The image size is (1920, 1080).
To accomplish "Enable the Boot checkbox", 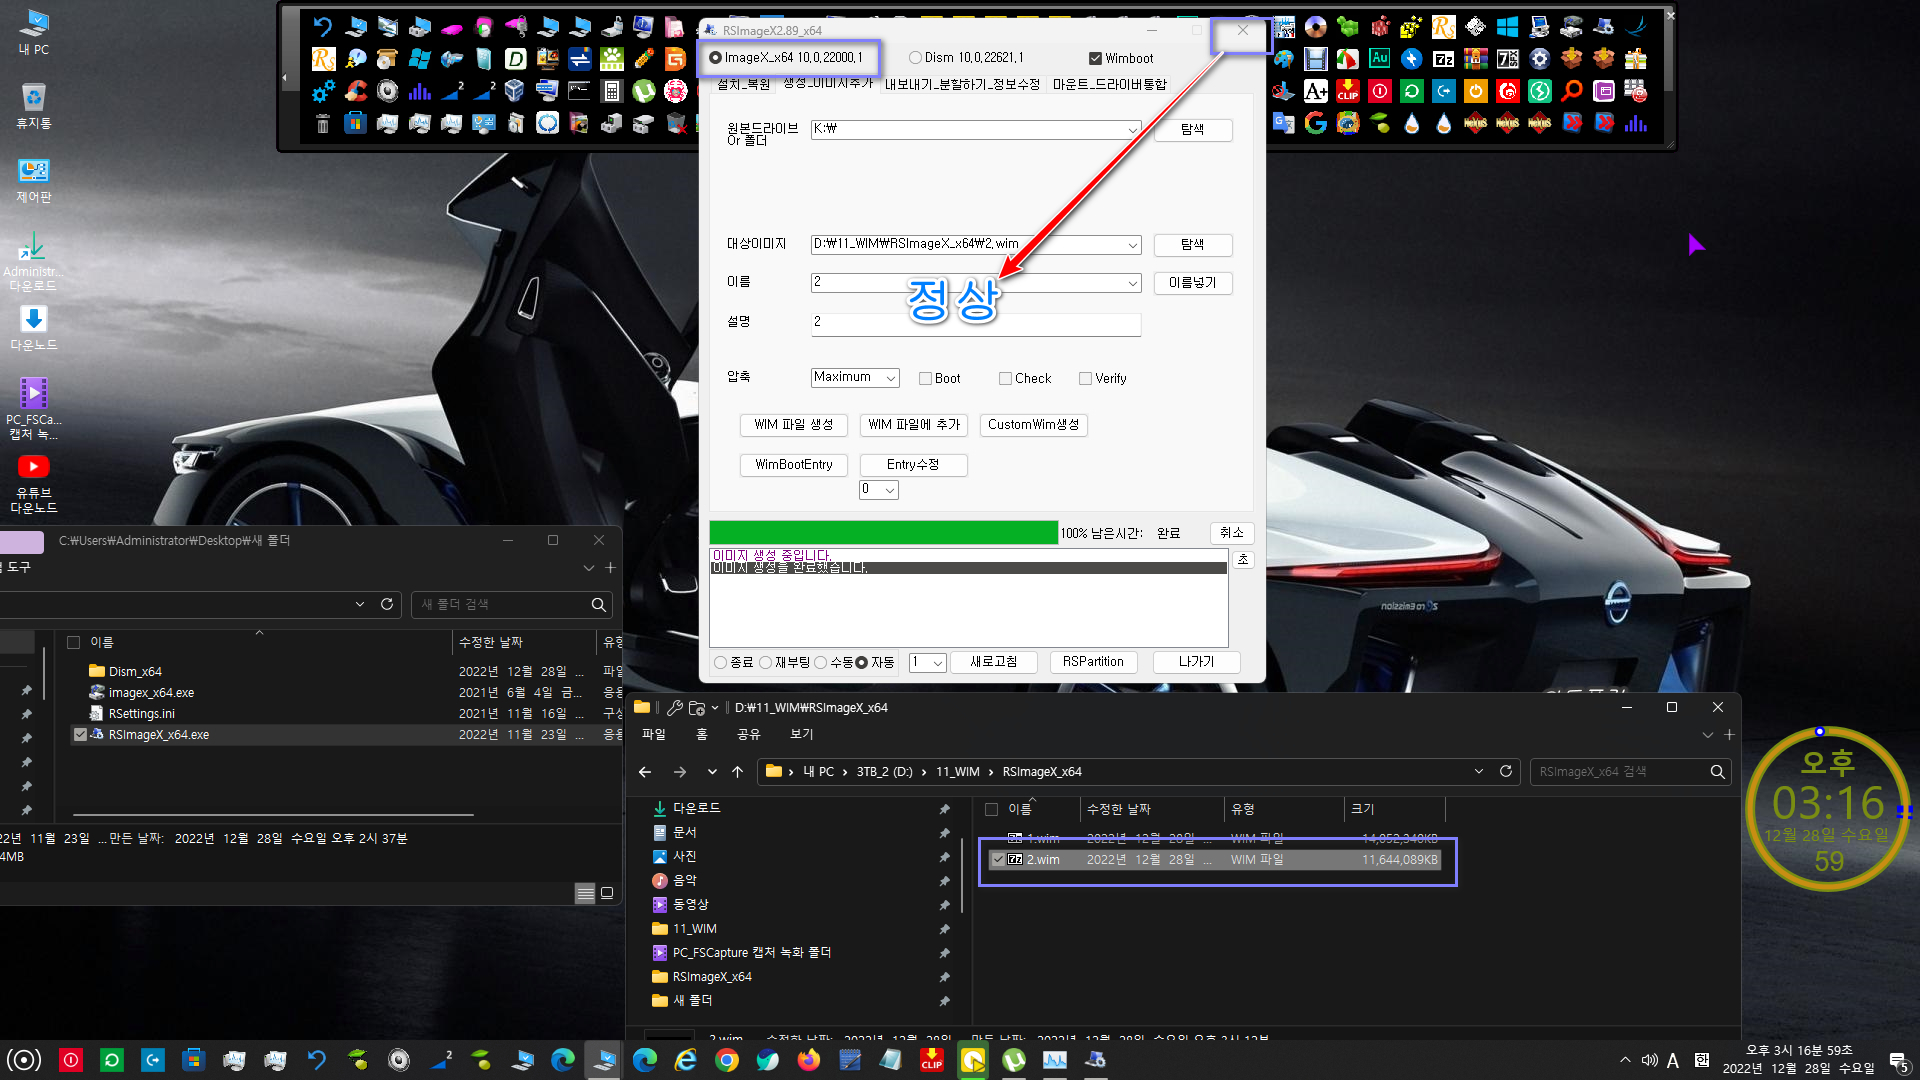I will pos(925,379).
